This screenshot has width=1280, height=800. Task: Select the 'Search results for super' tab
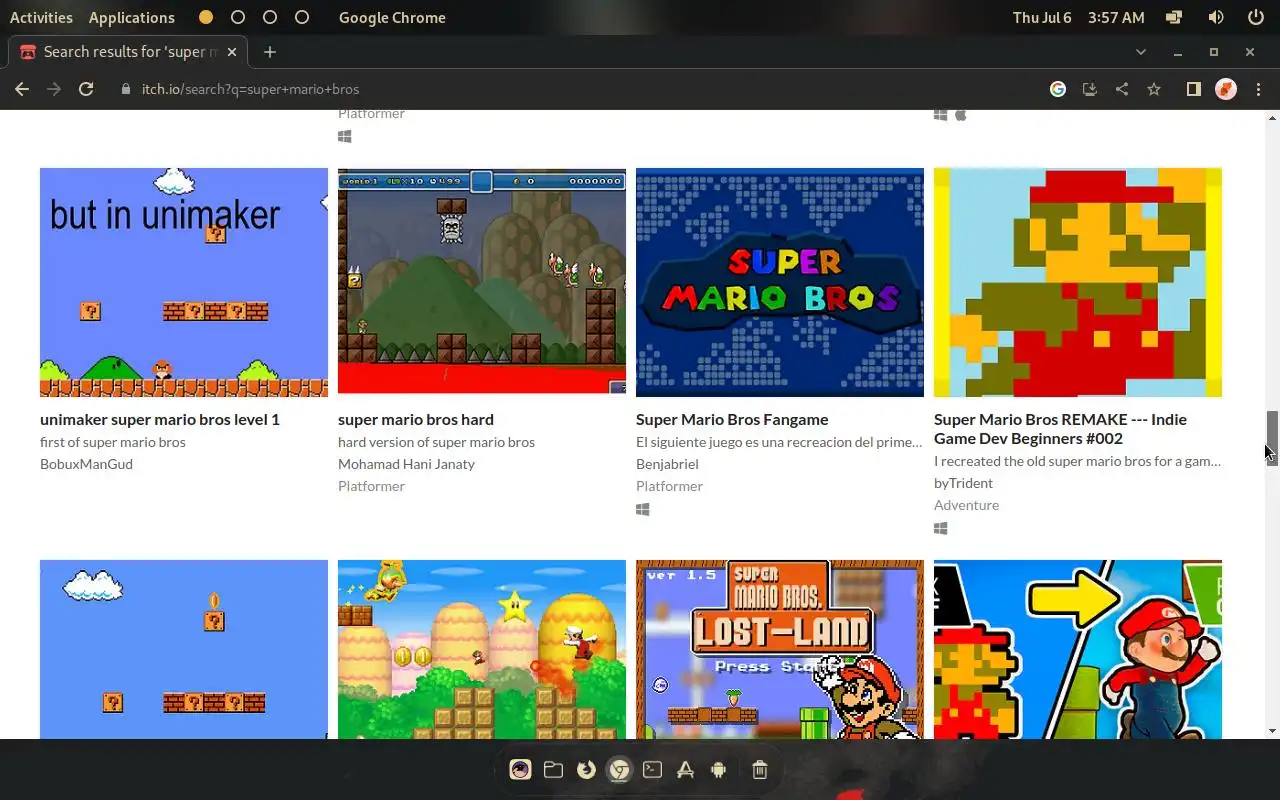click(x=128, y=52)
